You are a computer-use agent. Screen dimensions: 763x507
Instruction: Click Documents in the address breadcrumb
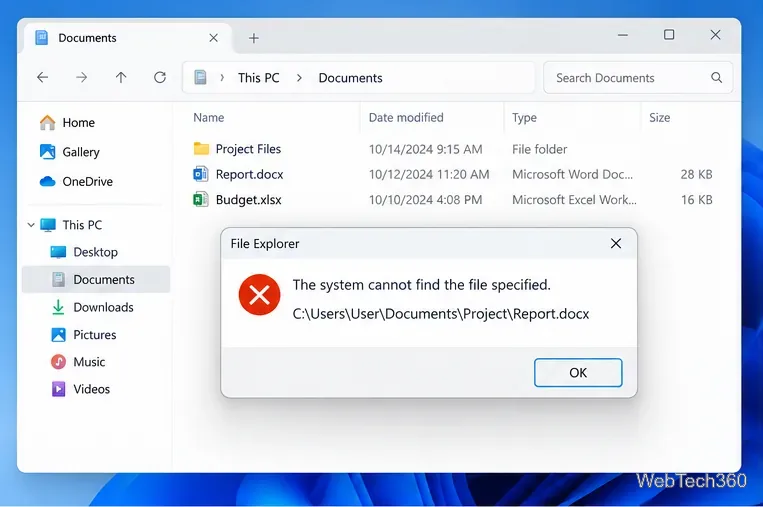tap(350, 78)
